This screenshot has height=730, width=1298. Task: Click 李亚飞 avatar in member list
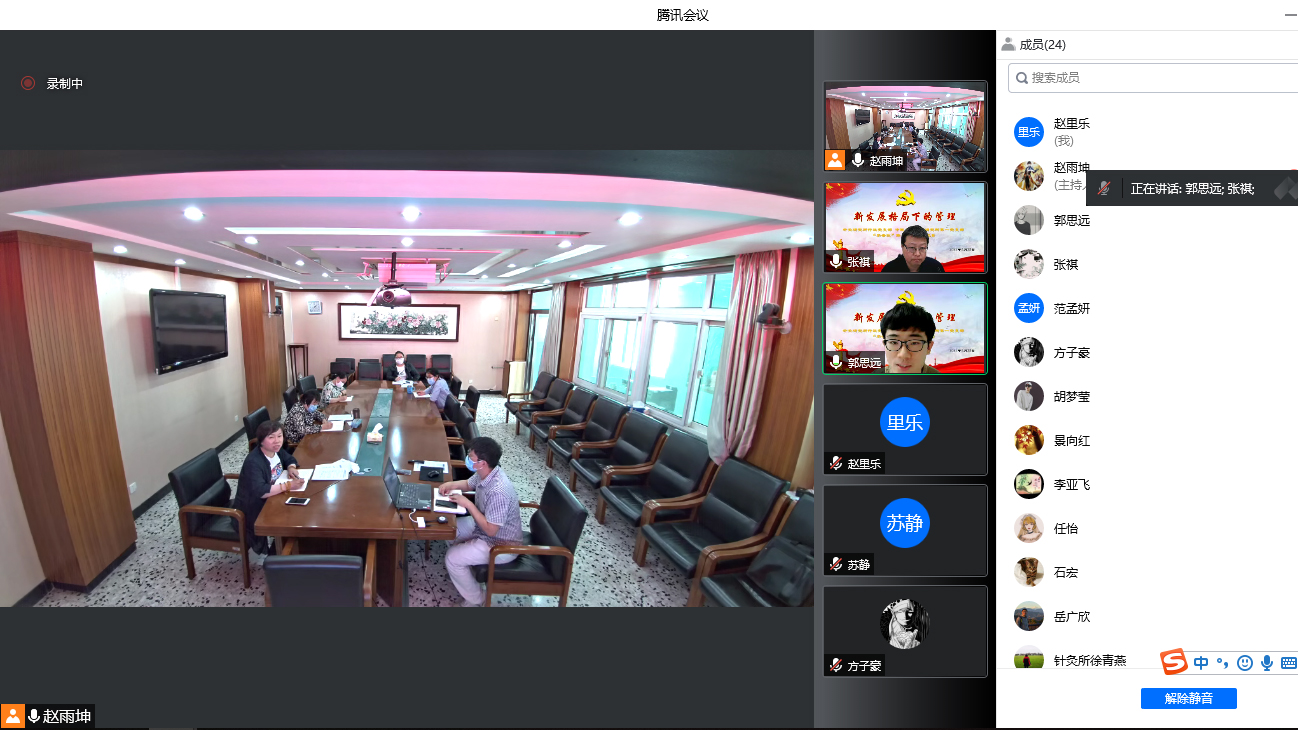point(1029,484)
